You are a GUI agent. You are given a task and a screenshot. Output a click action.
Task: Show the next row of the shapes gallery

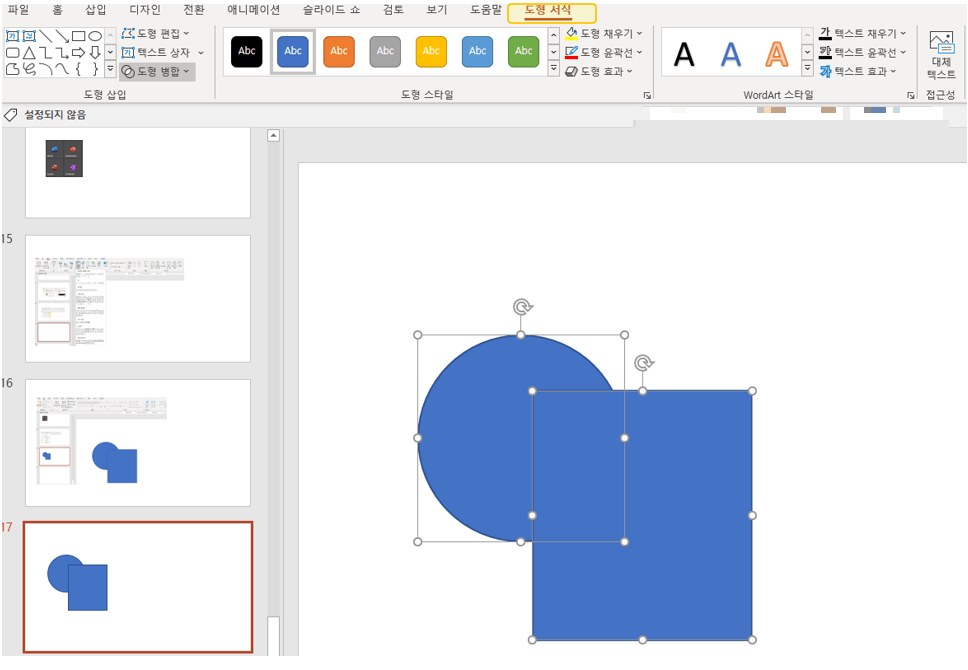point(111,52)
